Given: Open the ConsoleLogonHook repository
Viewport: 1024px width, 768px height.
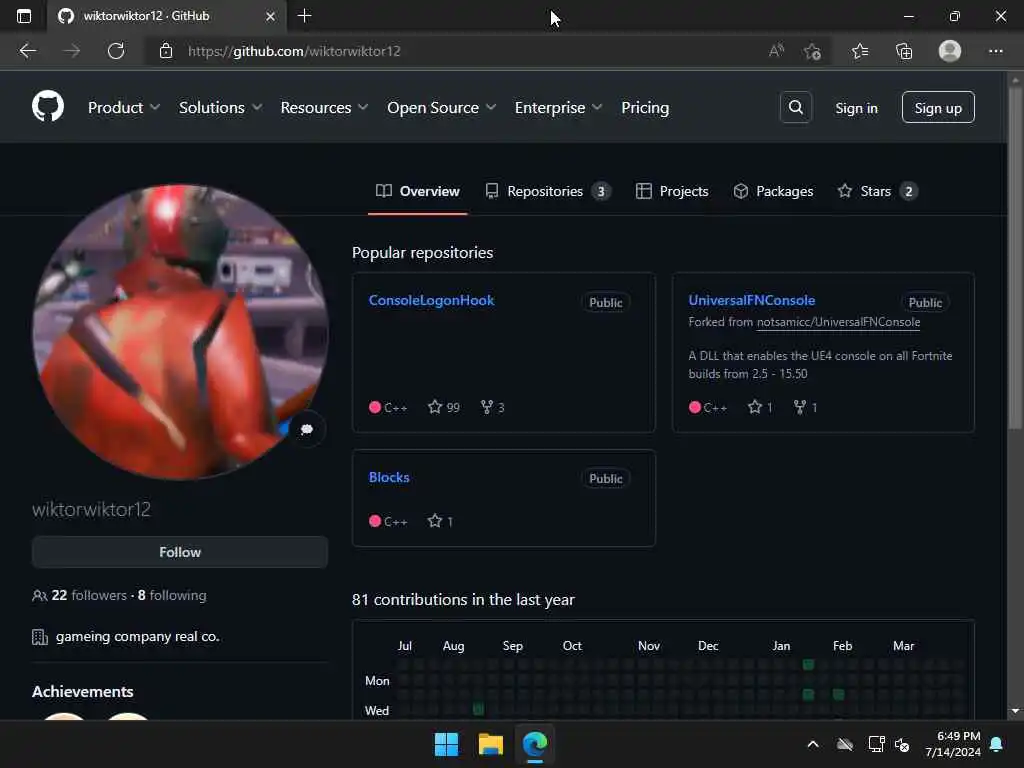Looking at the screenshot, I should (x=431, y=300).
